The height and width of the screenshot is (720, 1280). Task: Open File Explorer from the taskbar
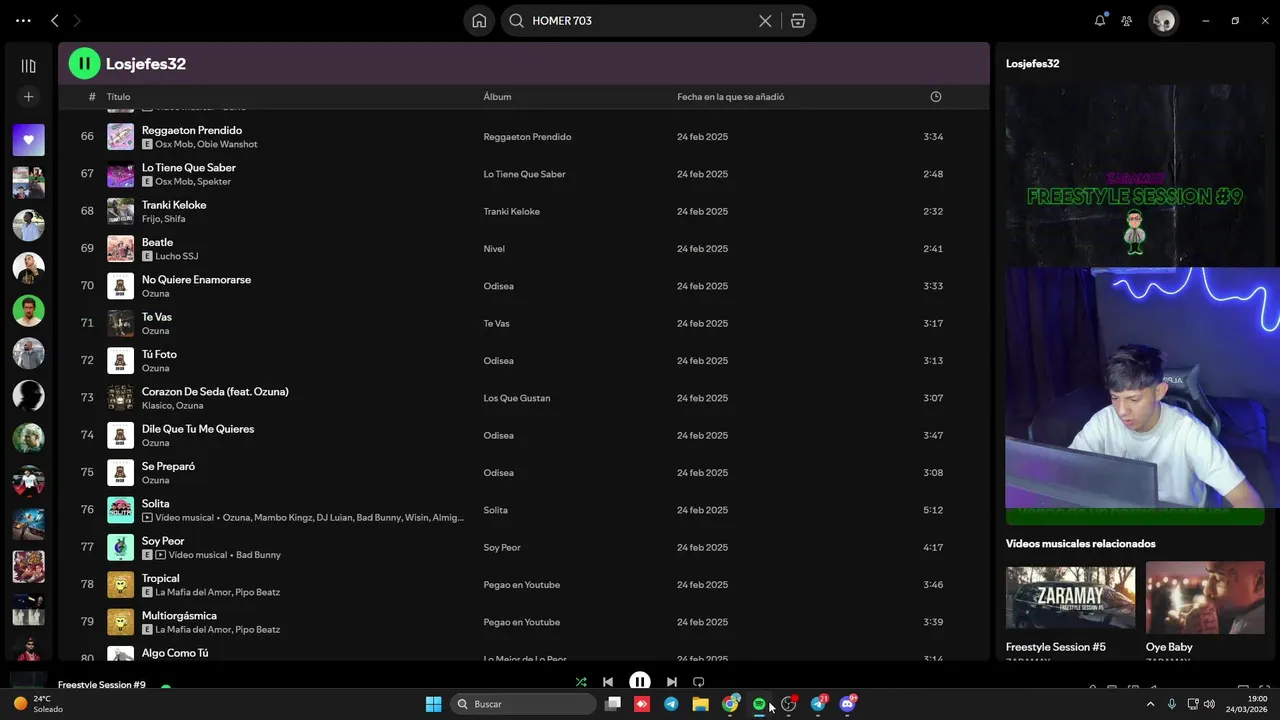click(700, 704)
